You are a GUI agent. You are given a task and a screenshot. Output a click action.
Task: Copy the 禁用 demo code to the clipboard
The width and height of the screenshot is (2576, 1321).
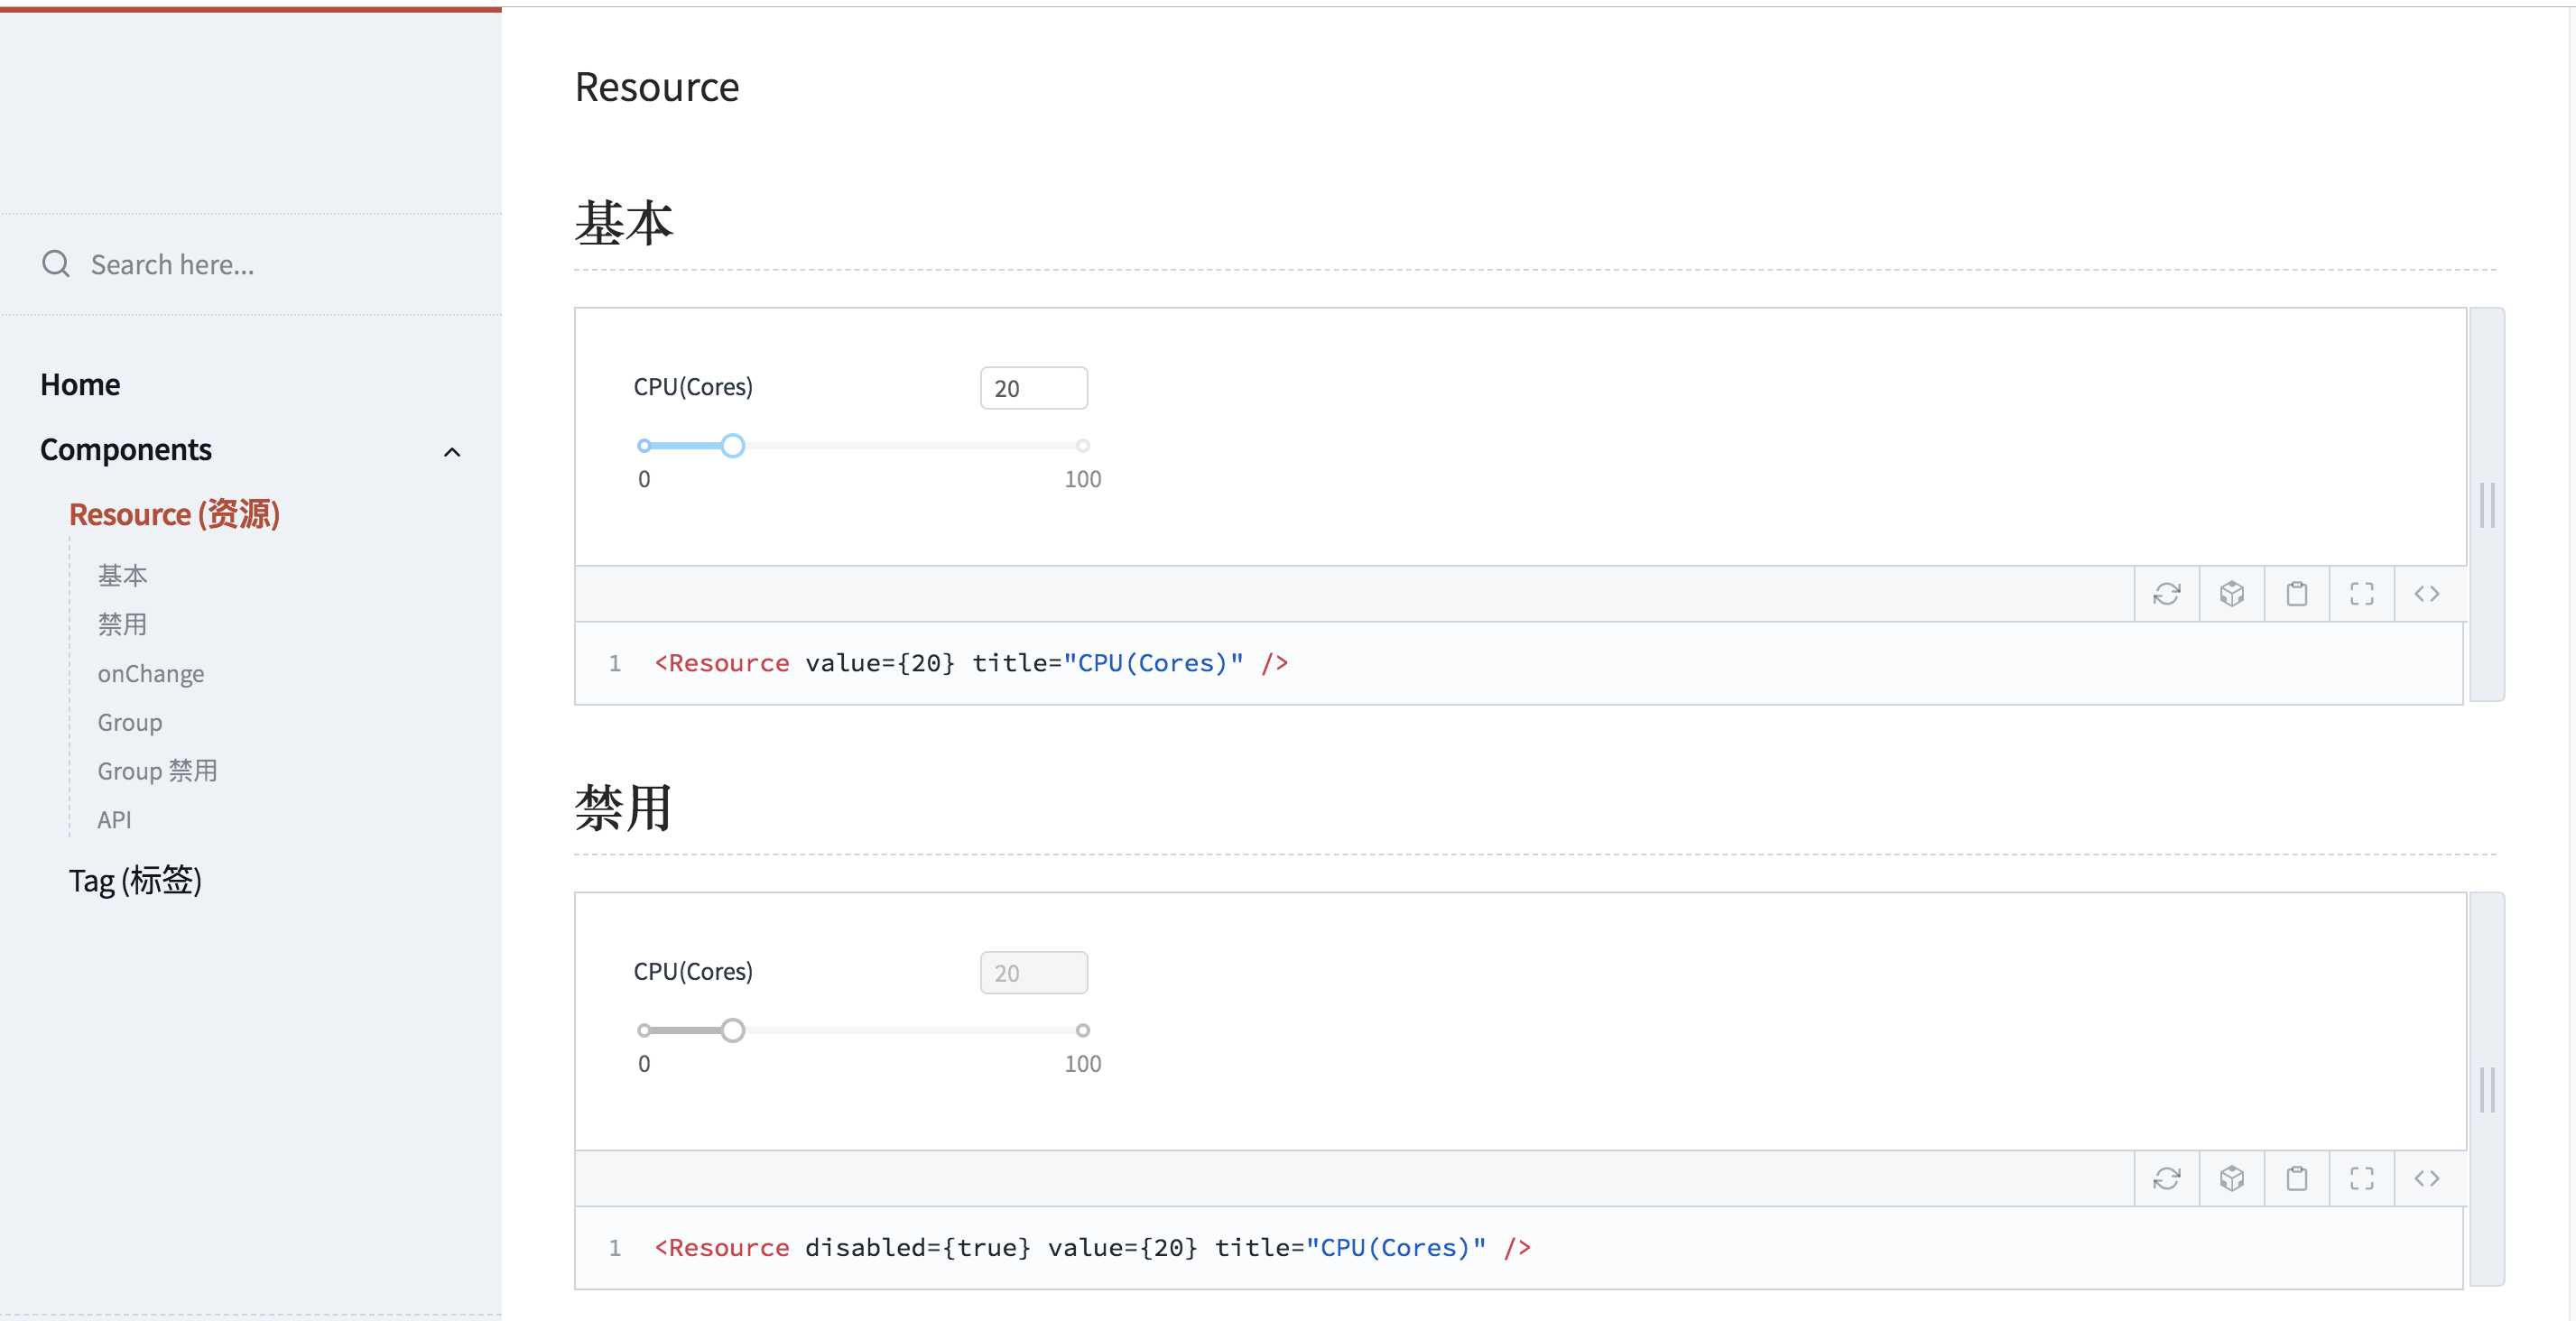[x=2297, y=1179]
